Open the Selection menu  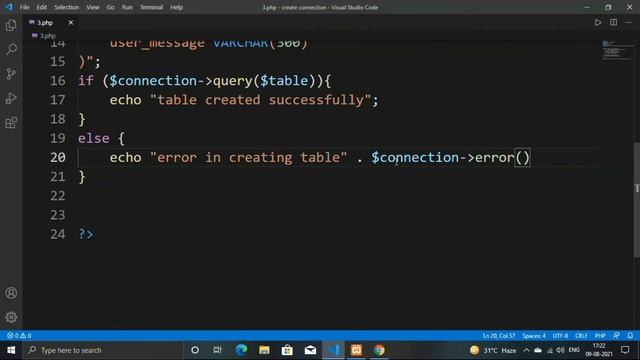tap(67, 7)
